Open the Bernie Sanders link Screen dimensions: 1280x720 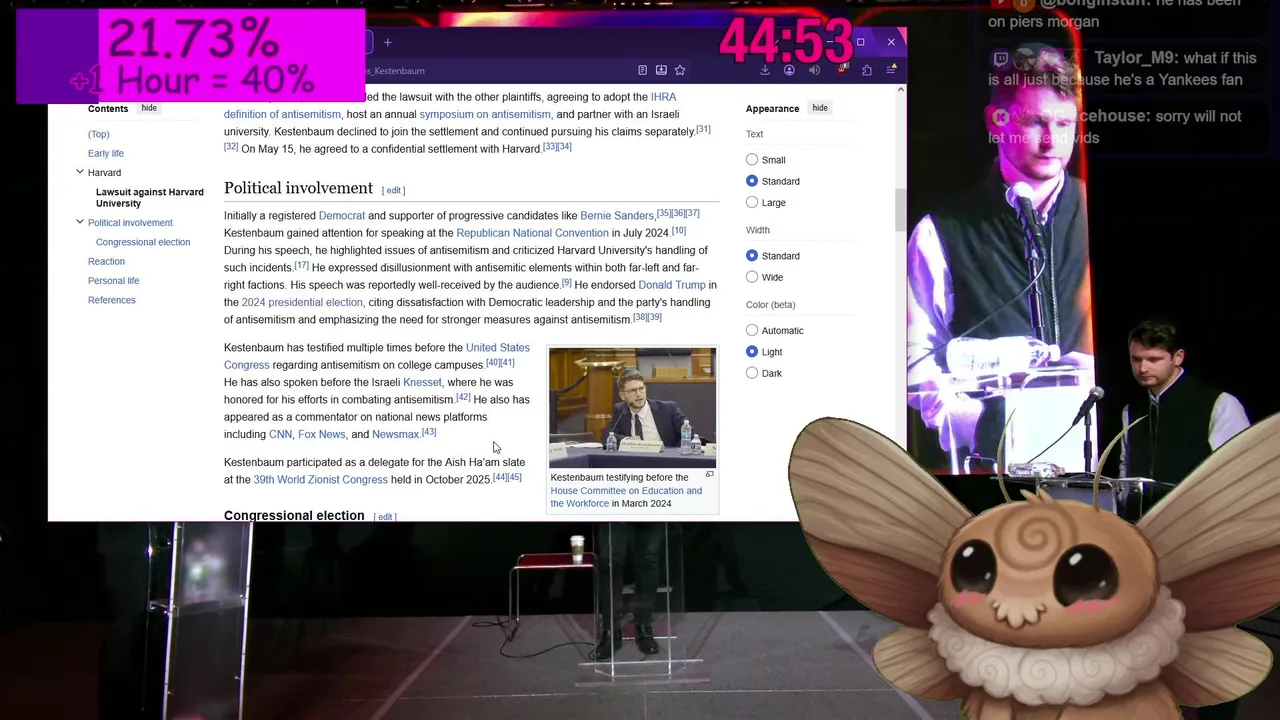click(x=617, y=215)
